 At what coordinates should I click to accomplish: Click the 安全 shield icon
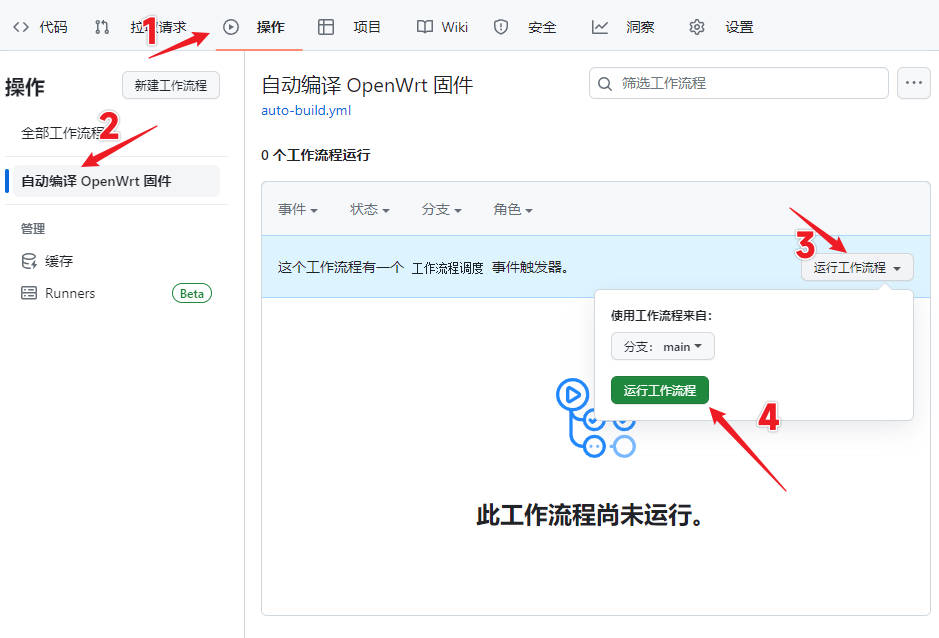click(501, 27)
